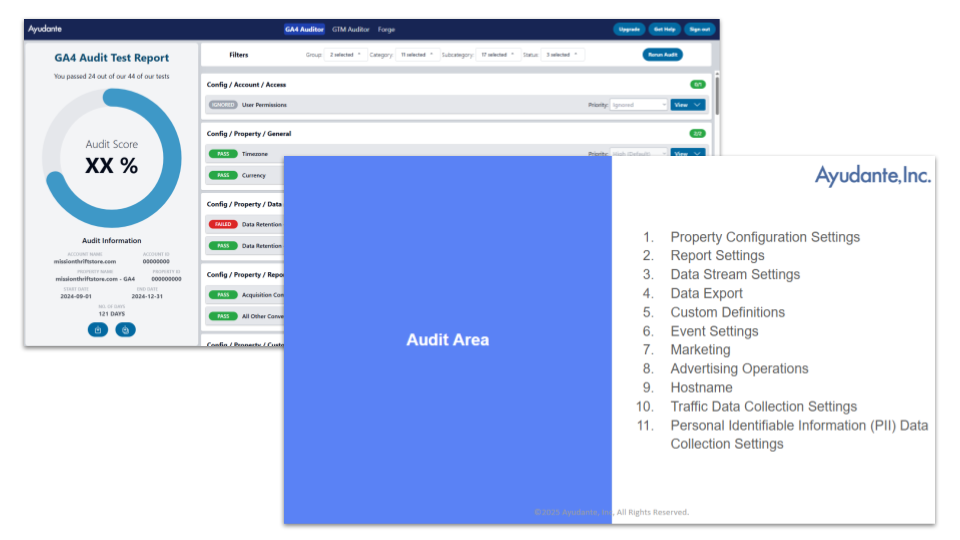Click the Ayudante, Inc. logo on the slide
Viewport: 960px width, 540px height.
click(x=872, y=176)
